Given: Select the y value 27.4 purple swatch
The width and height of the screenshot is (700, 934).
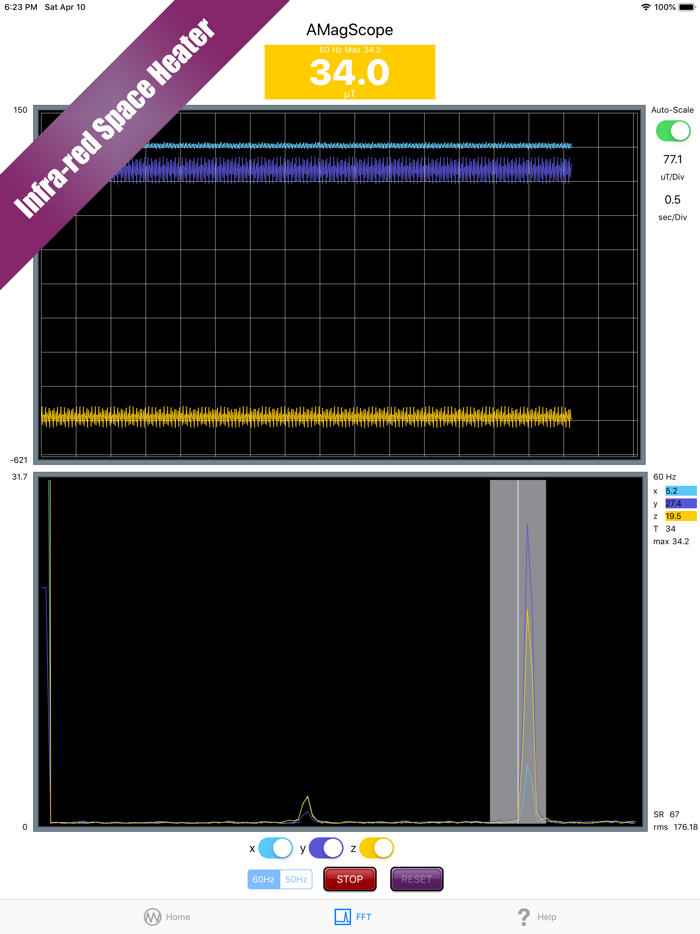Looking at the screenshot, I should tap(681, 503).
